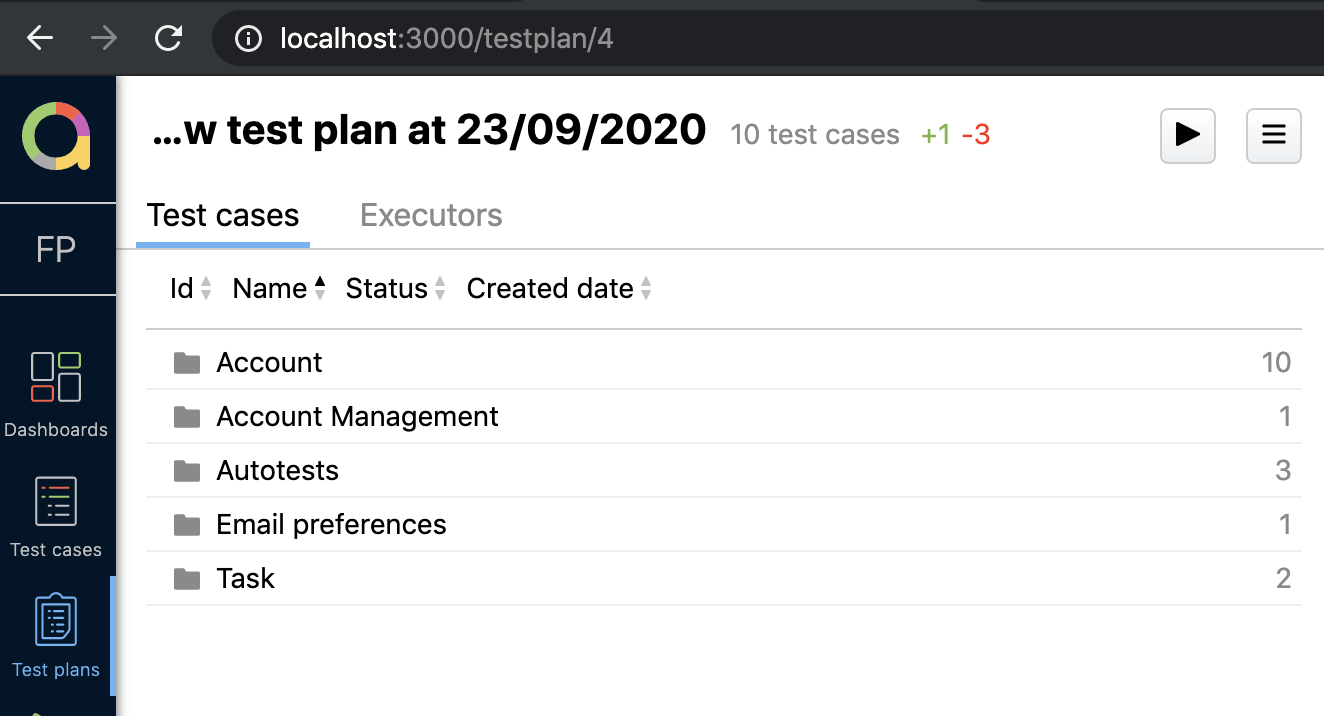Image resolution: width=1324 pixels, height=716 pixels.
Task: Reload the page in browser
Action: (168, 39)
